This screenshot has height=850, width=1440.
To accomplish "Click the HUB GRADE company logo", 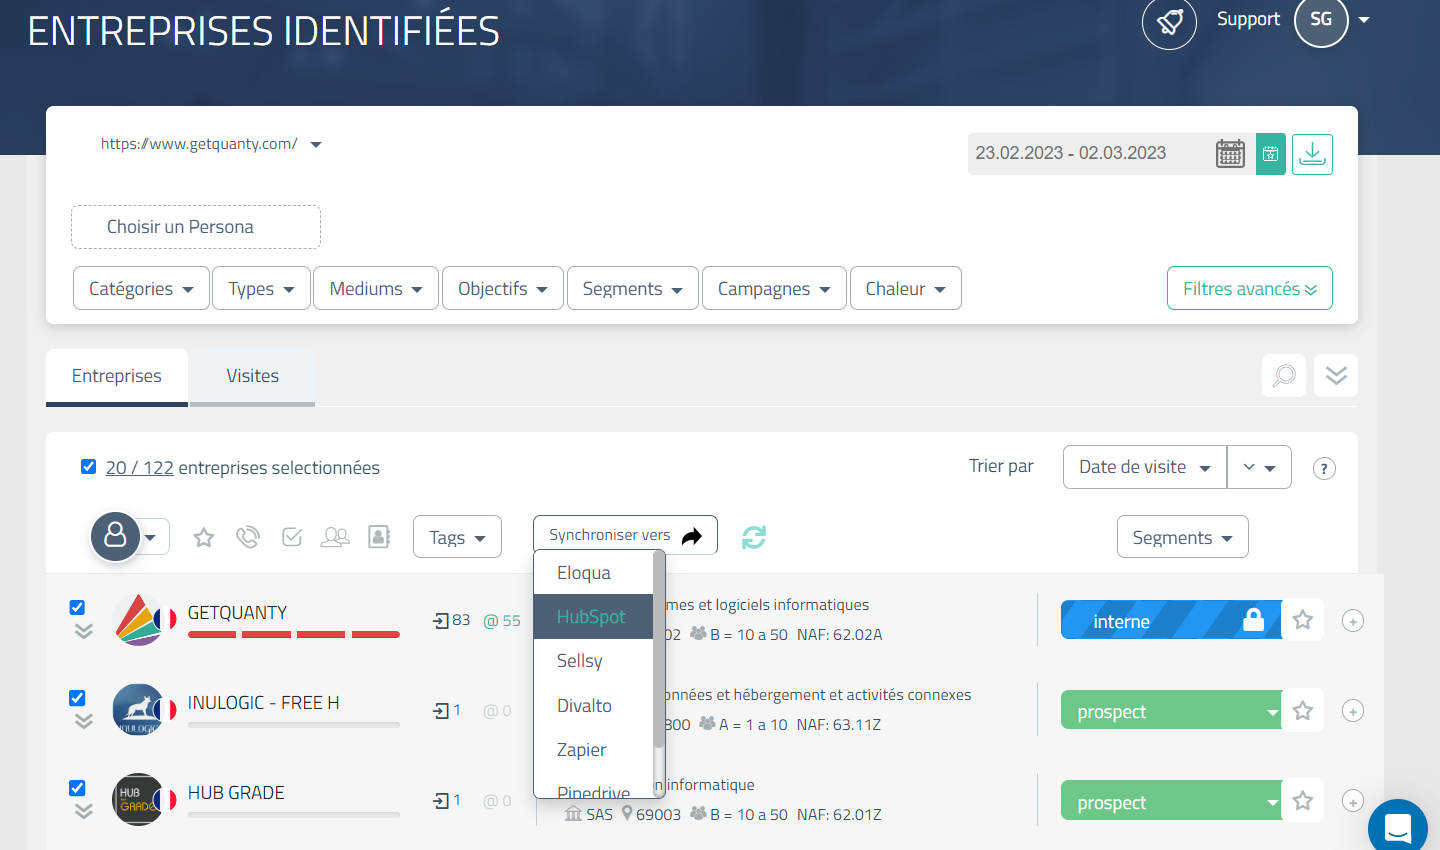I will 139,799.
